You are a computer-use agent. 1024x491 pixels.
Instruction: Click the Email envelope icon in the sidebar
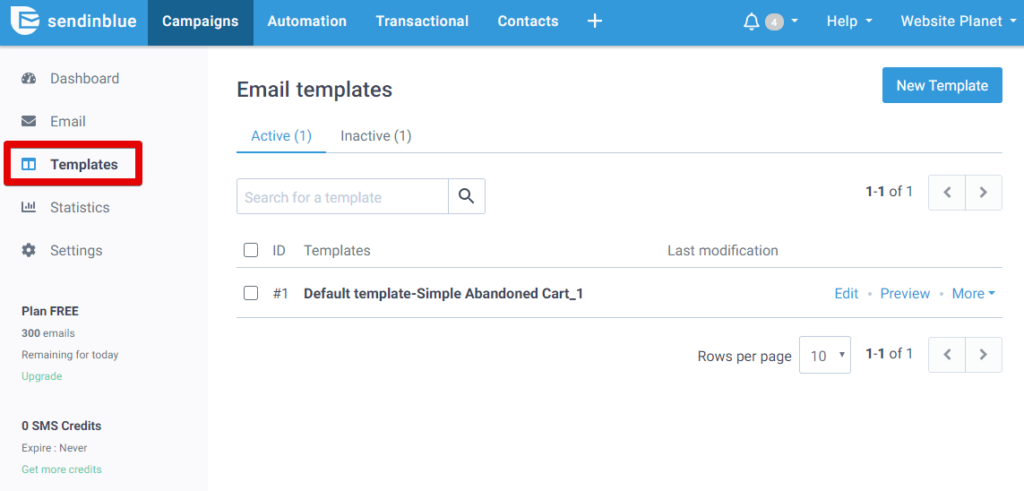pos(29,121)
